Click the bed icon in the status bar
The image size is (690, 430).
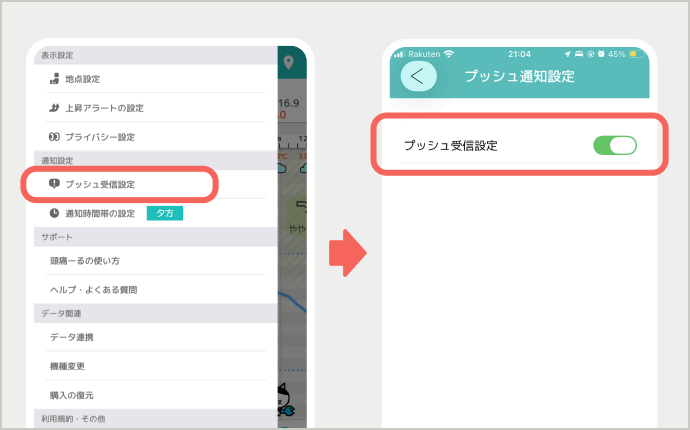click(x=579, y=54)
